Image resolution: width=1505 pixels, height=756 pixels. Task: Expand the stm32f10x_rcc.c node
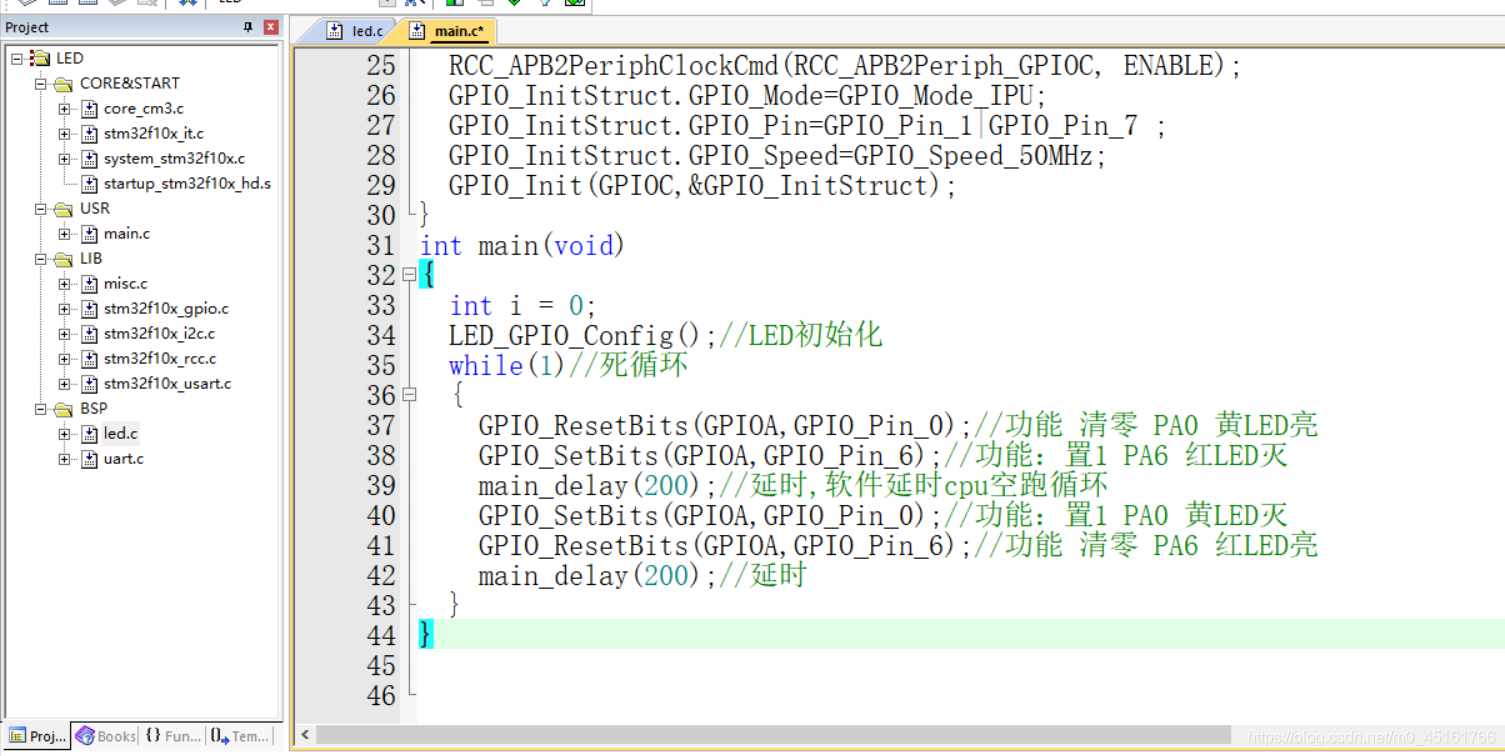64,358
